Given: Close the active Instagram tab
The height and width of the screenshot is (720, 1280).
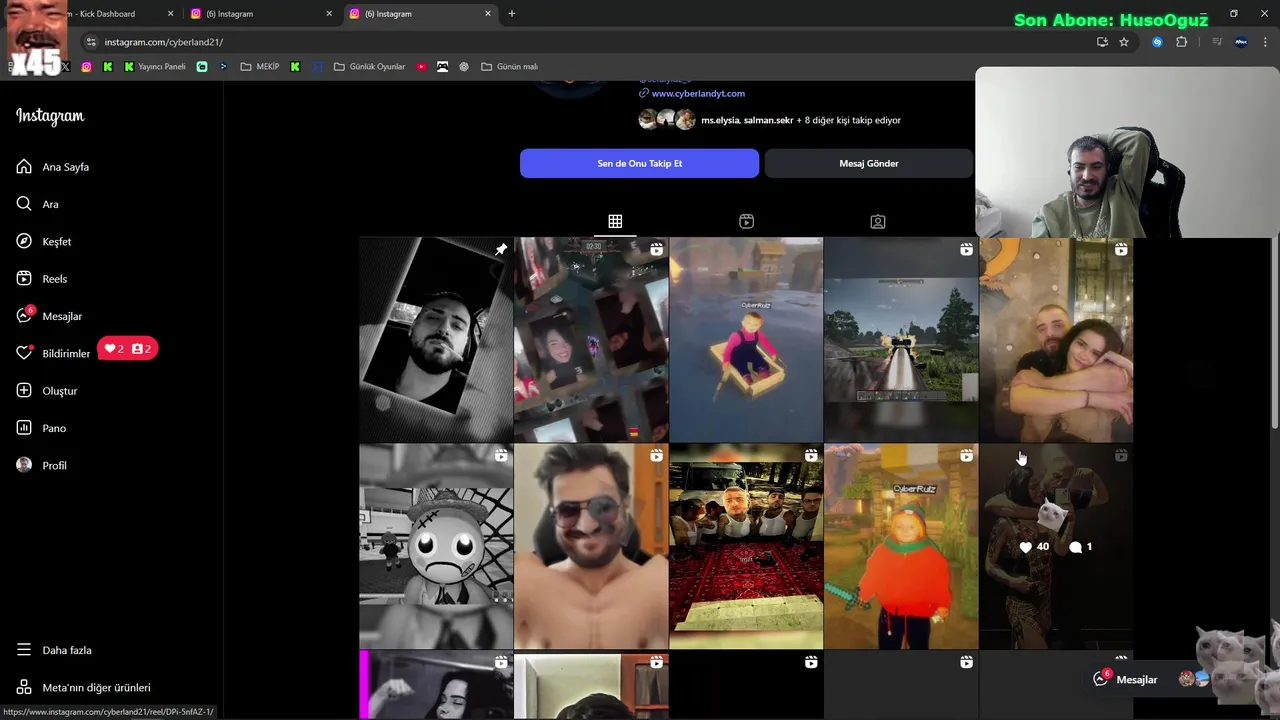Looking at the screenshot, I should 488,14.
